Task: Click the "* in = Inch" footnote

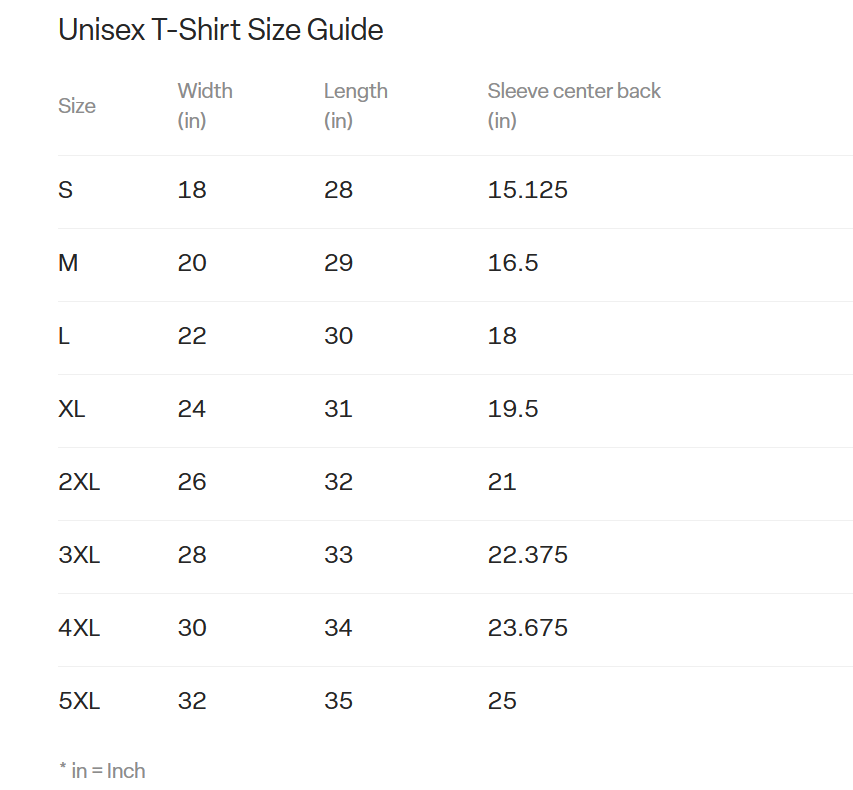Action: [x=102, y=771]
